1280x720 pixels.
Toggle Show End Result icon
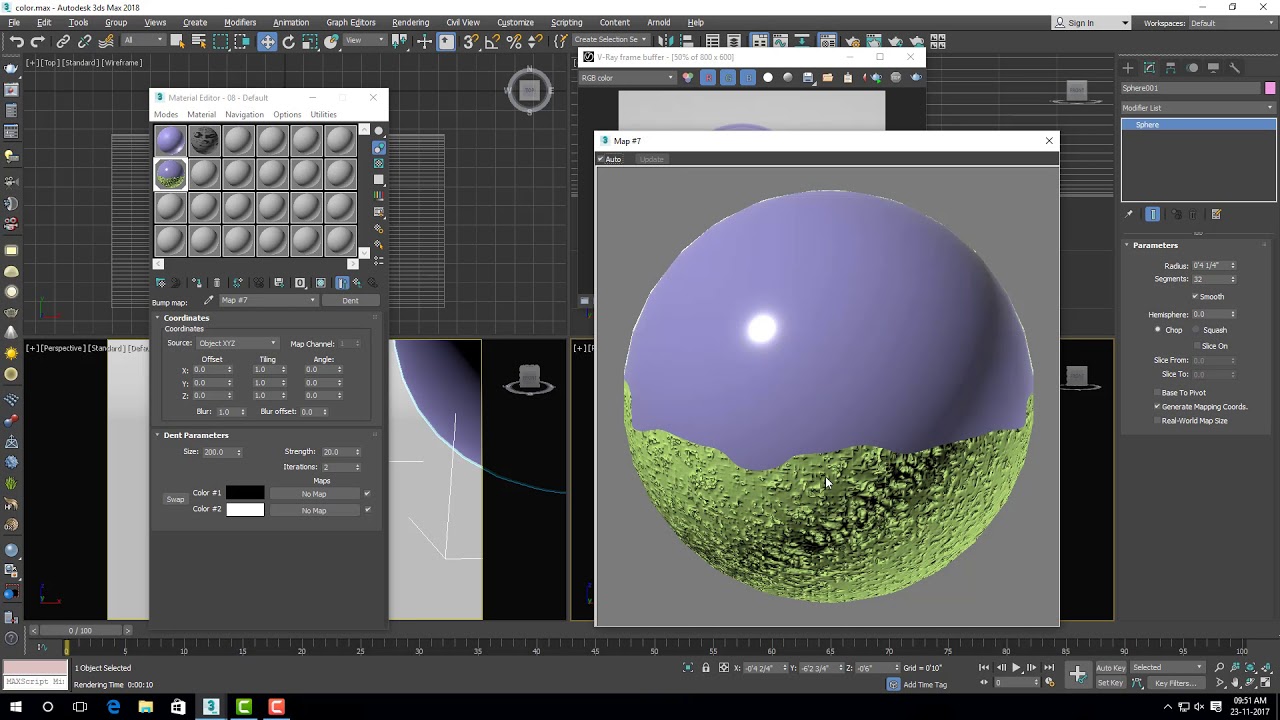pyautogui.click(x=342, y=283)
